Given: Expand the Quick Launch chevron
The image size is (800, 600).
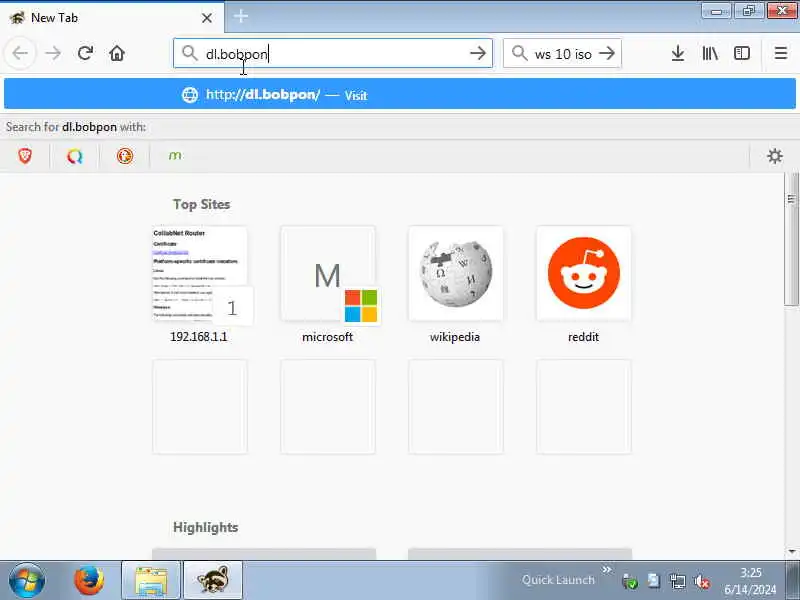Looking at the screenshot, I should pos(606,569).
